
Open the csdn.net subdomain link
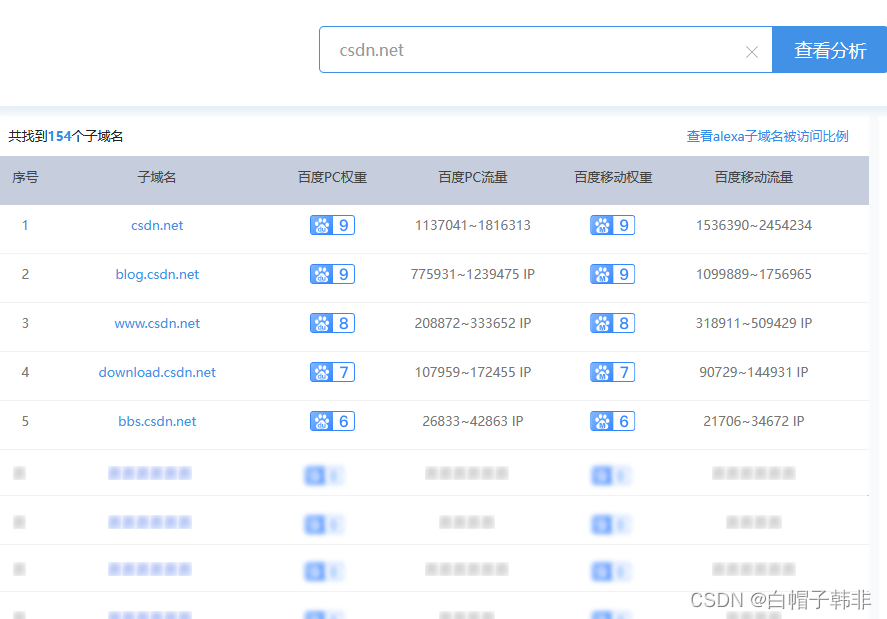157,226
